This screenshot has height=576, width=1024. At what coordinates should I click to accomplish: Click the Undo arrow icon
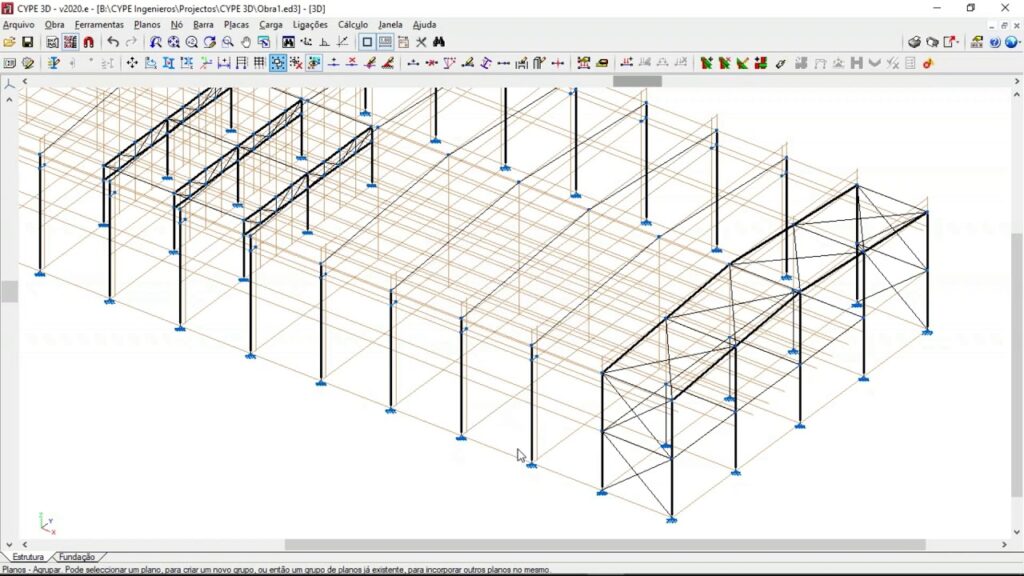[113, 42]
